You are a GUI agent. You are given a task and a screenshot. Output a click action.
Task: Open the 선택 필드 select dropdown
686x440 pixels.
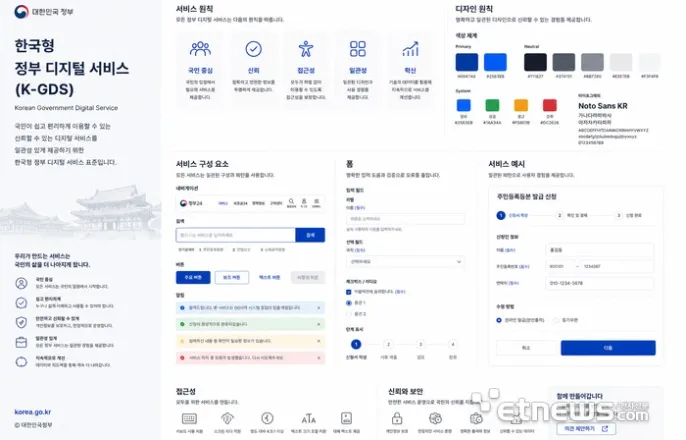coord(405,262)
